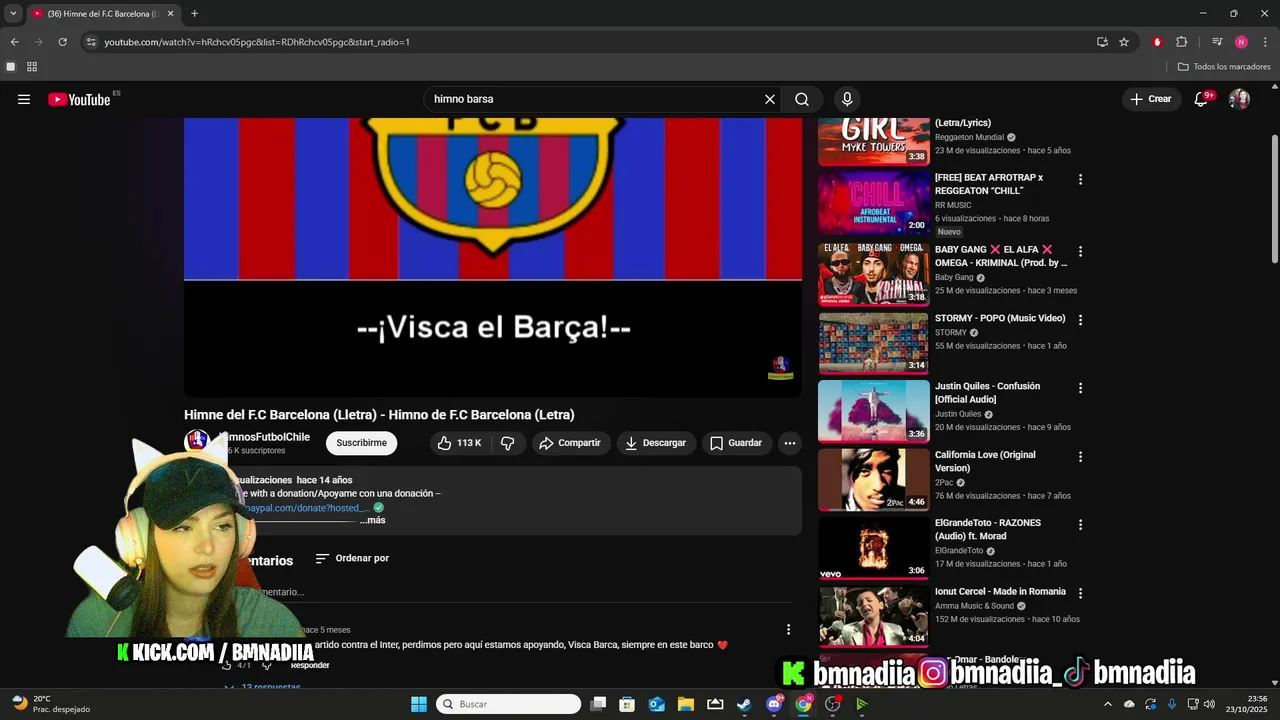Click Responder on the top comment
The width and height of the screenshot is (1280, 720).
click(x=310, y=665)
